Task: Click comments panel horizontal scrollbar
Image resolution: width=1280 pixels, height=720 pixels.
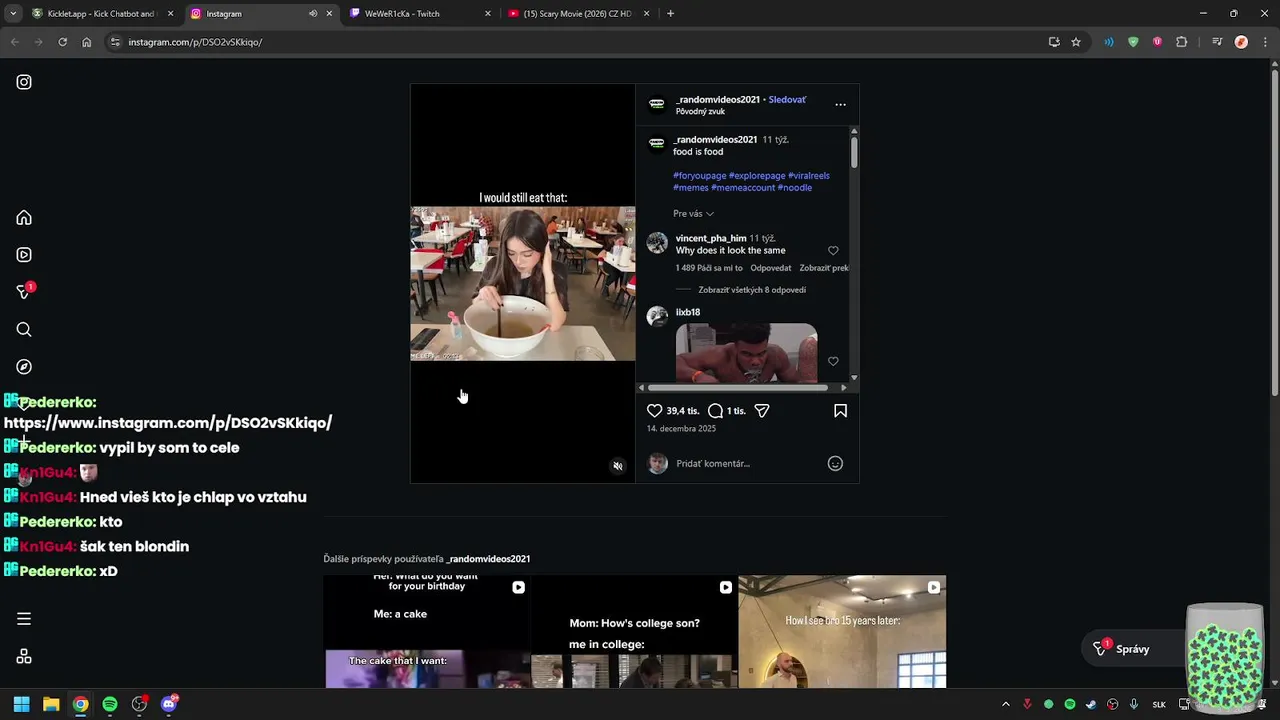Action: [738, 388]
